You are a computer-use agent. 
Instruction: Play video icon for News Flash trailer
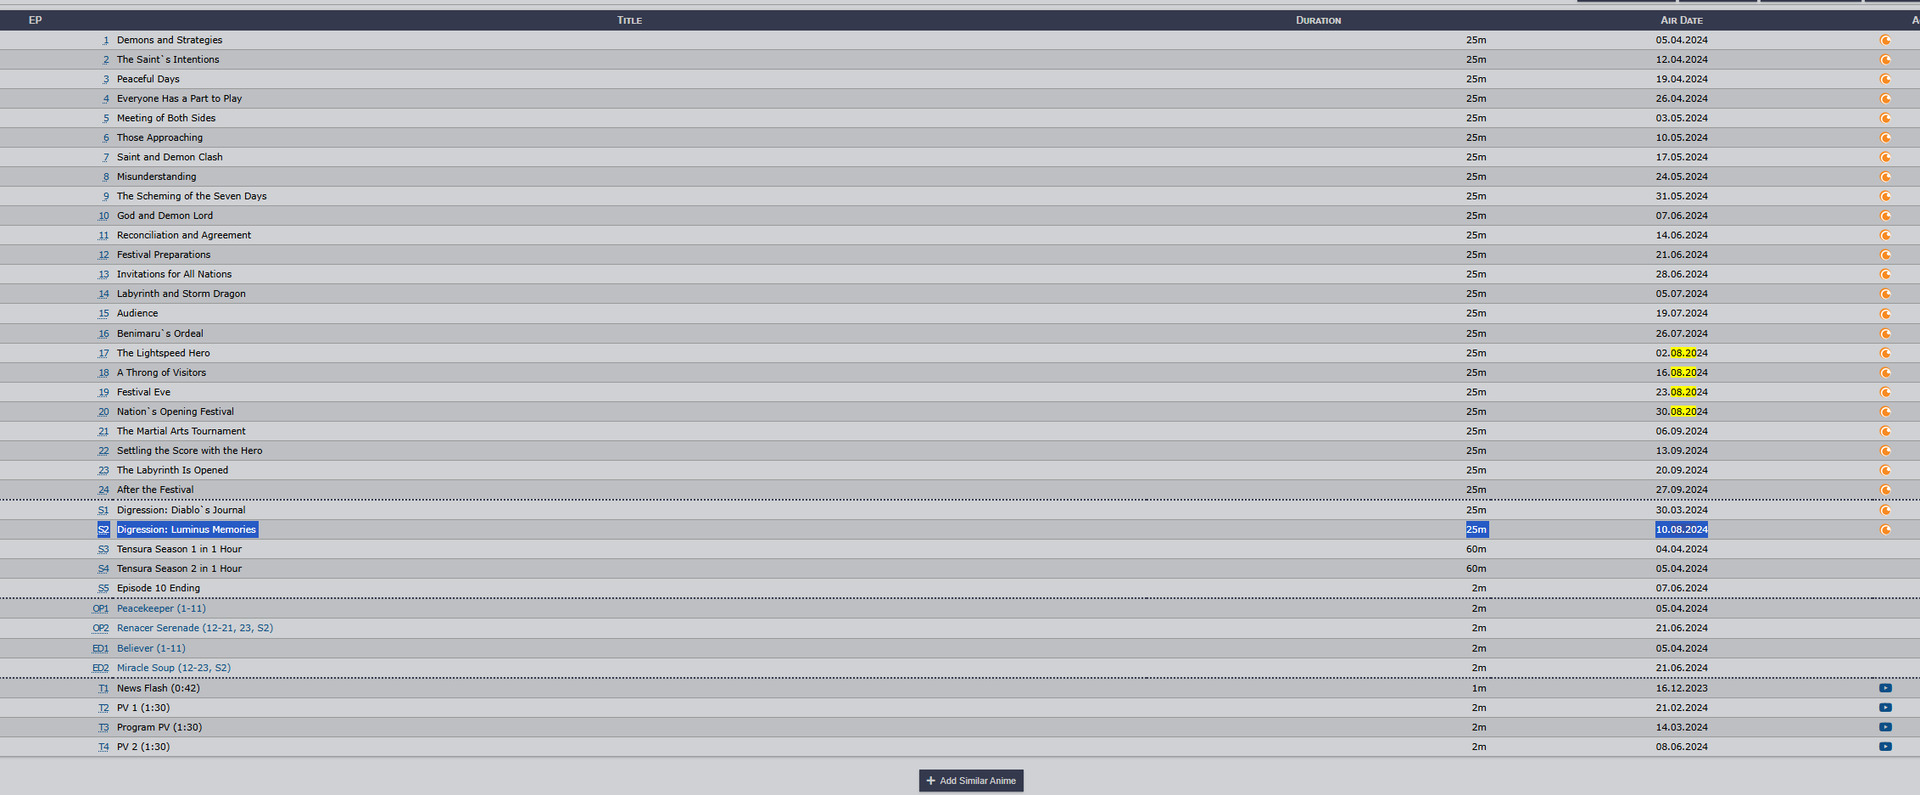(1885, 688)
